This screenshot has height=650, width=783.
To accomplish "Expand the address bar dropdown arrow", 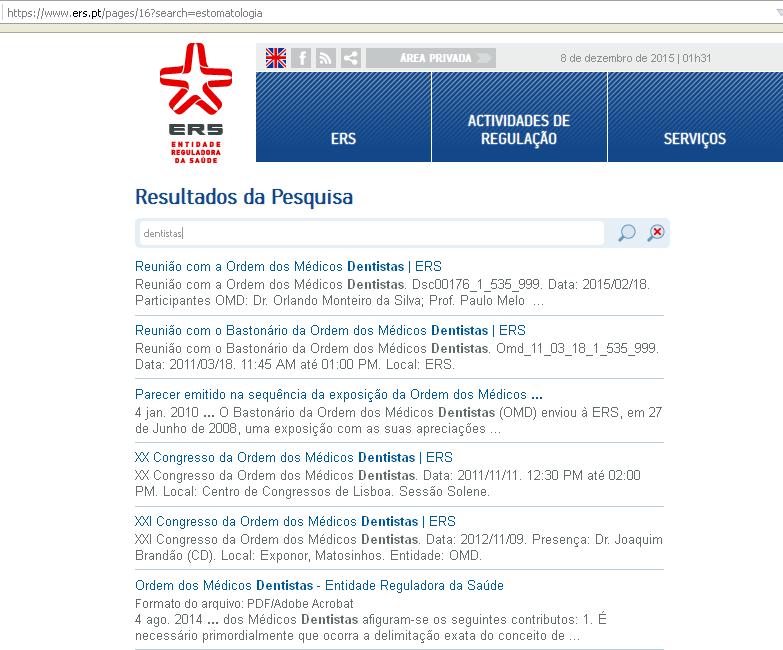I will [x=779, y=13].
